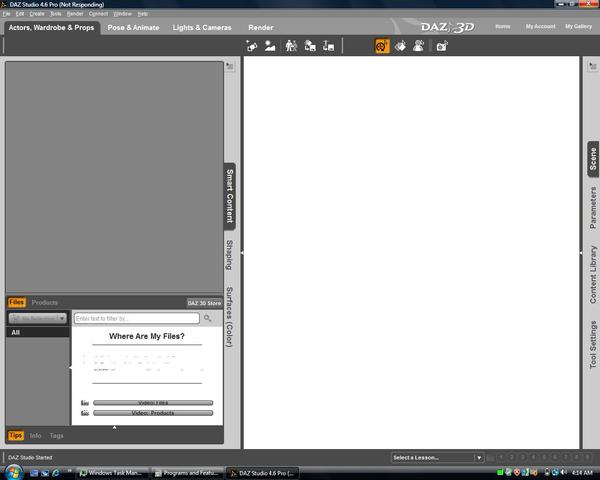Switch to Pose & Animate activity tab
The image size is (600, 480).
(x=133, y=28)
